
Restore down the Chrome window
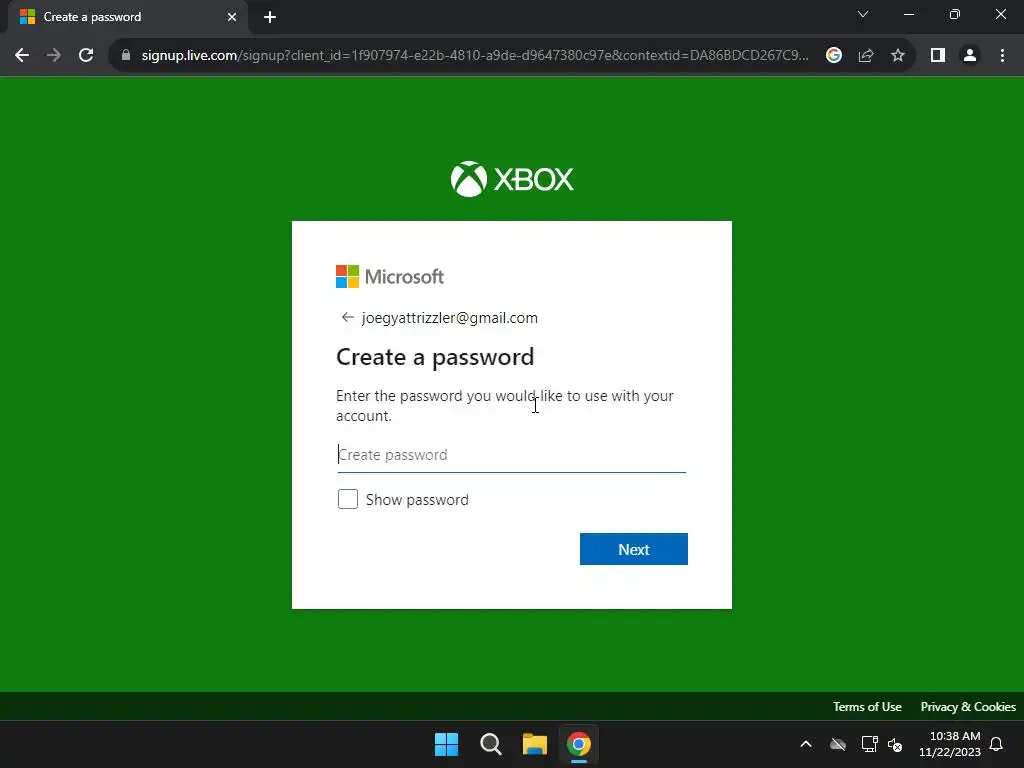[x=955, y=14]
